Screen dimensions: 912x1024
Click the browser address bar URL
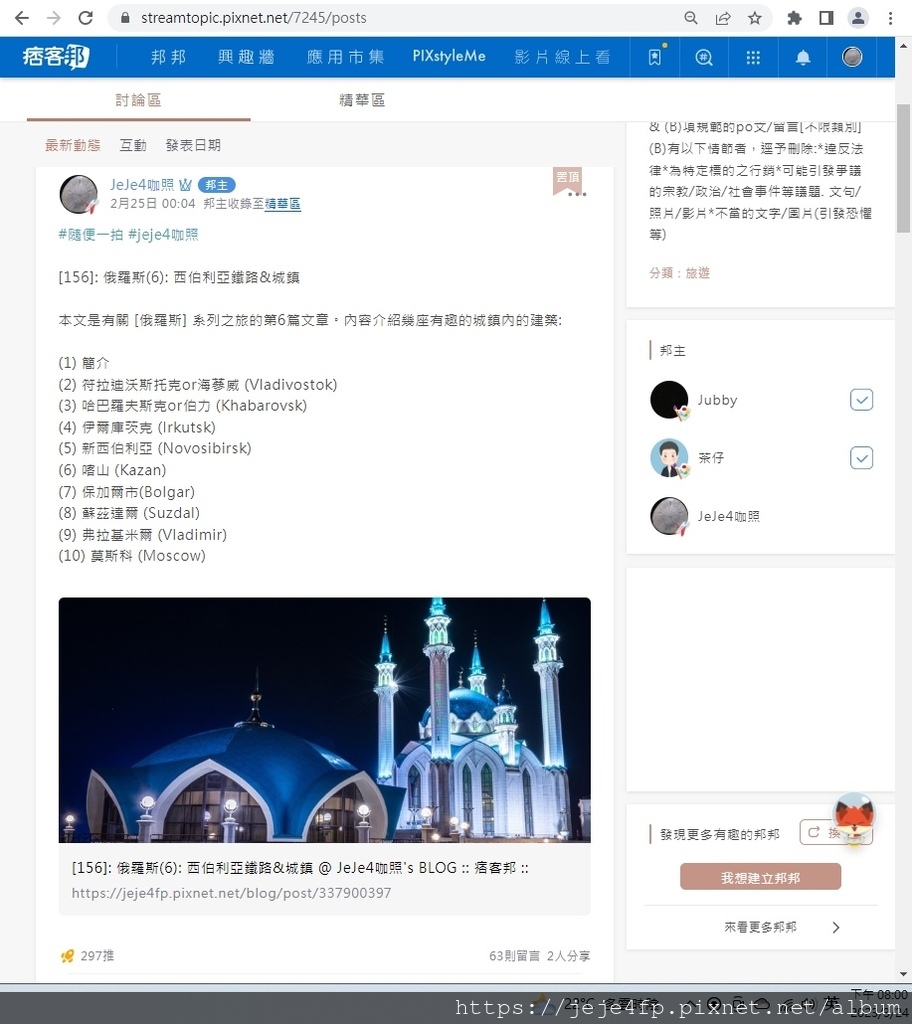pyautogui.click(x=253, y=18)
